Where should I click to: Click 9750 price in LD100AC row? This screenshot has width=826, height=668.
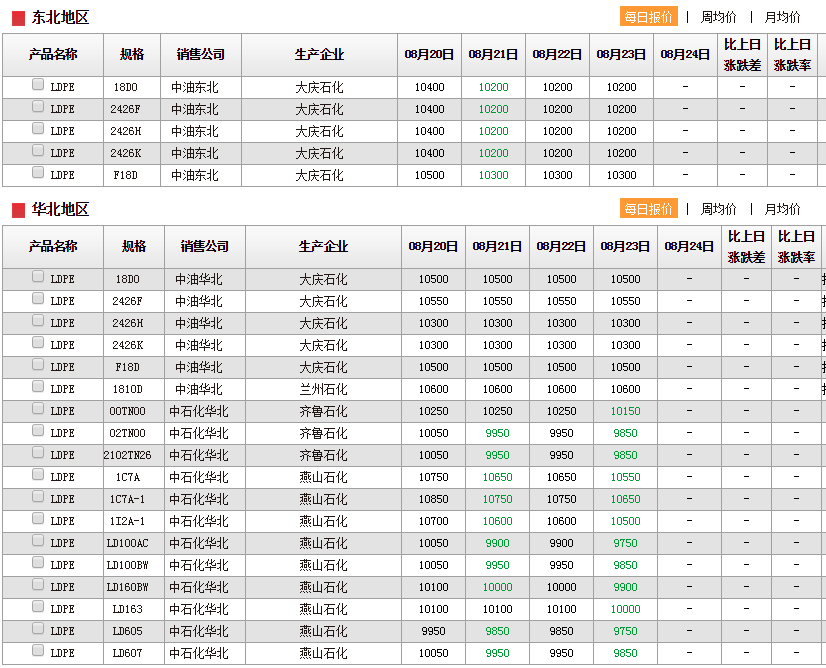[x=625, y=543]
